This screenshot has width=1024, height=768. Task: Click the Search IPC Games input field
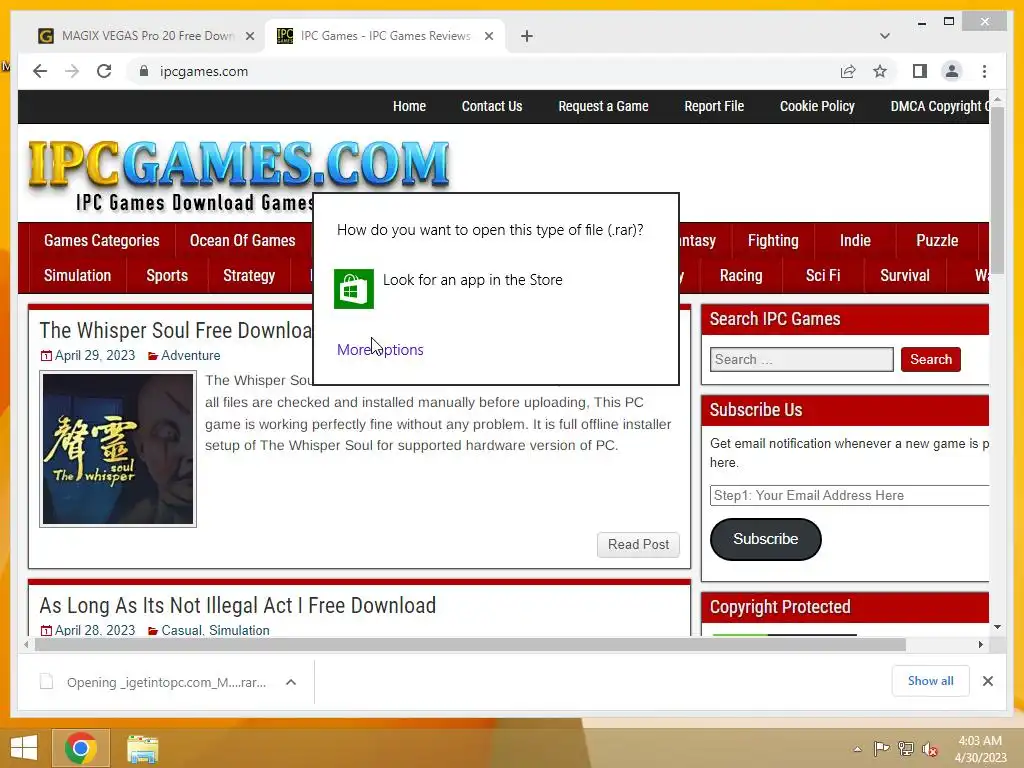click(801, 360)
